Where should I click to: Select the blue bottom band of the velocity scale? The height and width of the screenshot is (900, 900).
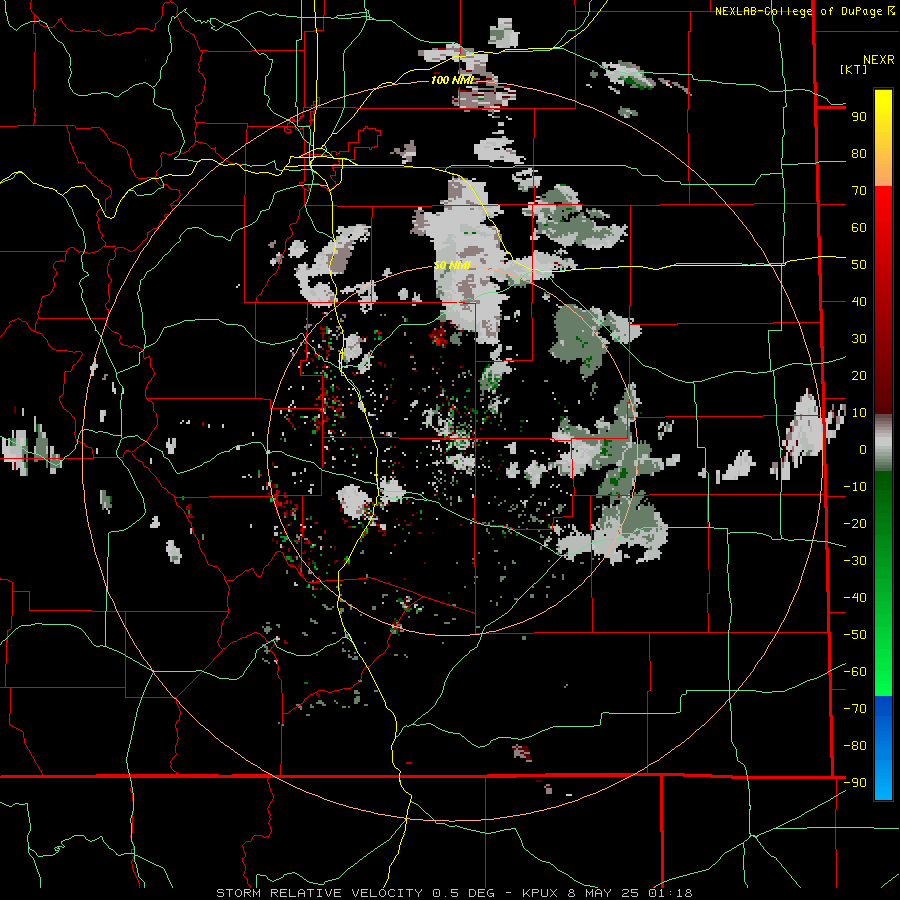tap(883, 747)
